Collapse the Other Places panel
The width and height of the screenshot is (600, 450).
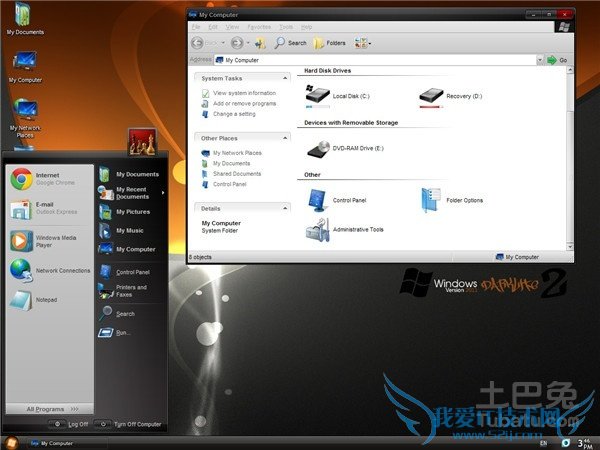(285, 138)
